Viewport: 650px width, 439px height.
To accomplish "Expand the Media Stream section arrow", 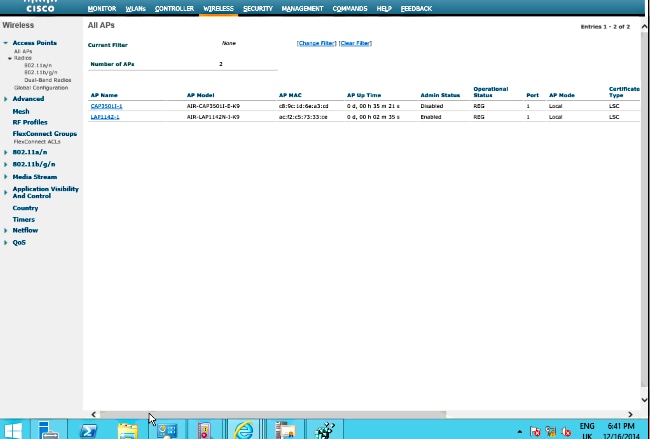I will pos(5,177).
